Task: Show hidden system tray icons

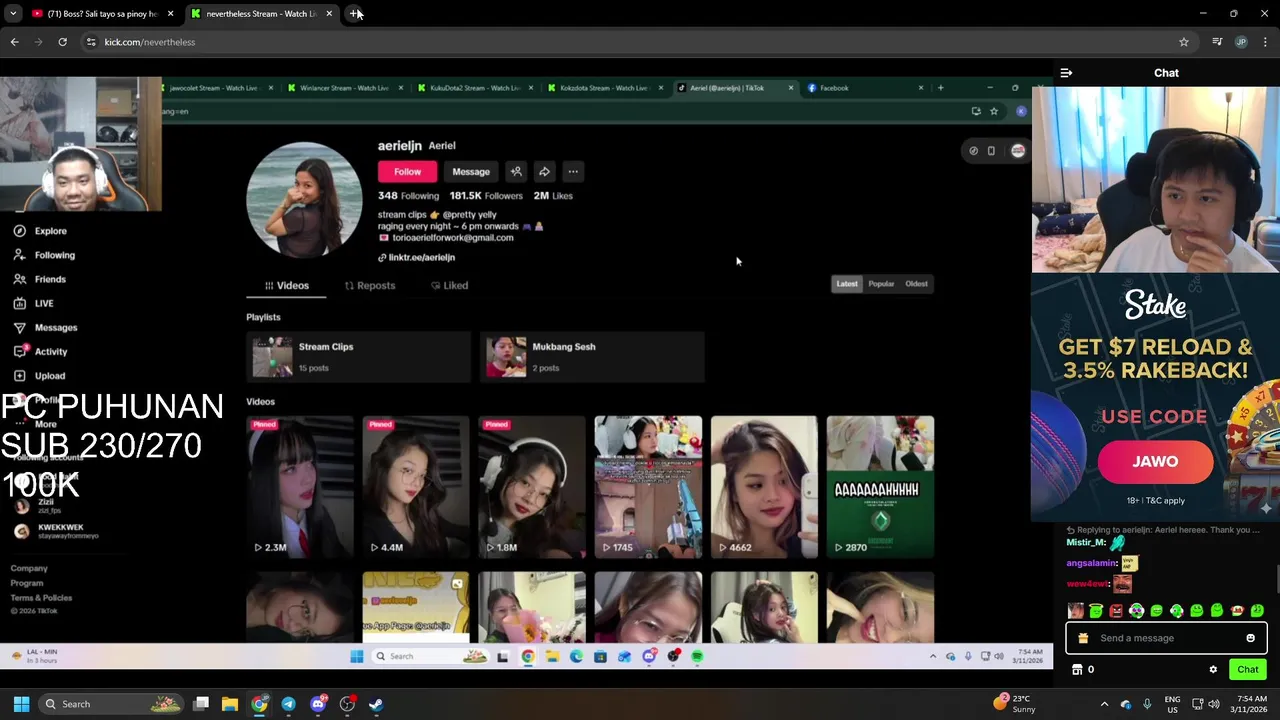Action: click(x=1104, y=704)
